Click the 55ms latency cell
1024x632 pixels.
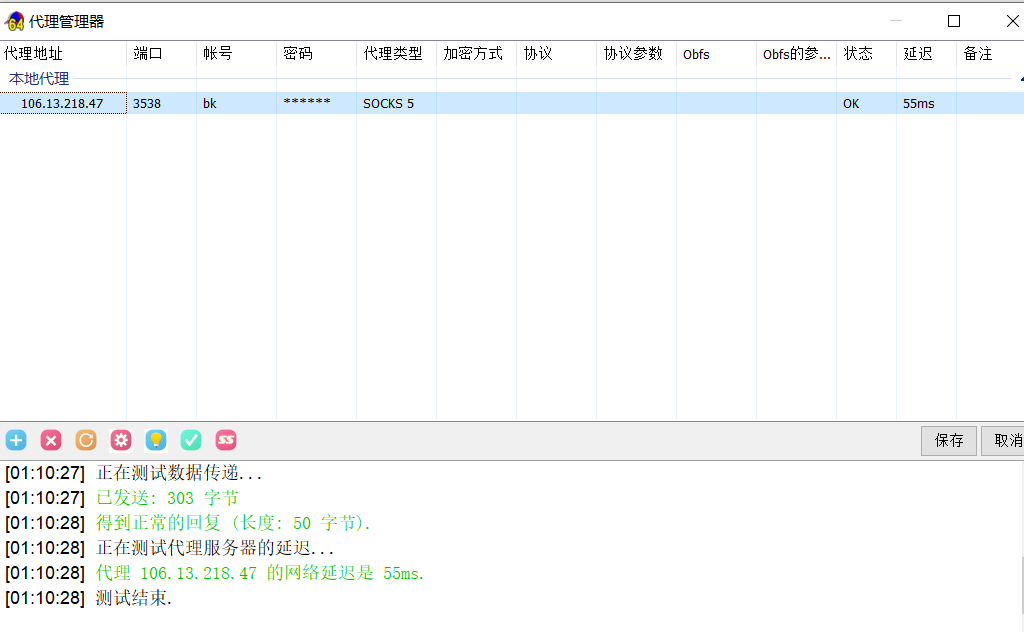(919, 104)
